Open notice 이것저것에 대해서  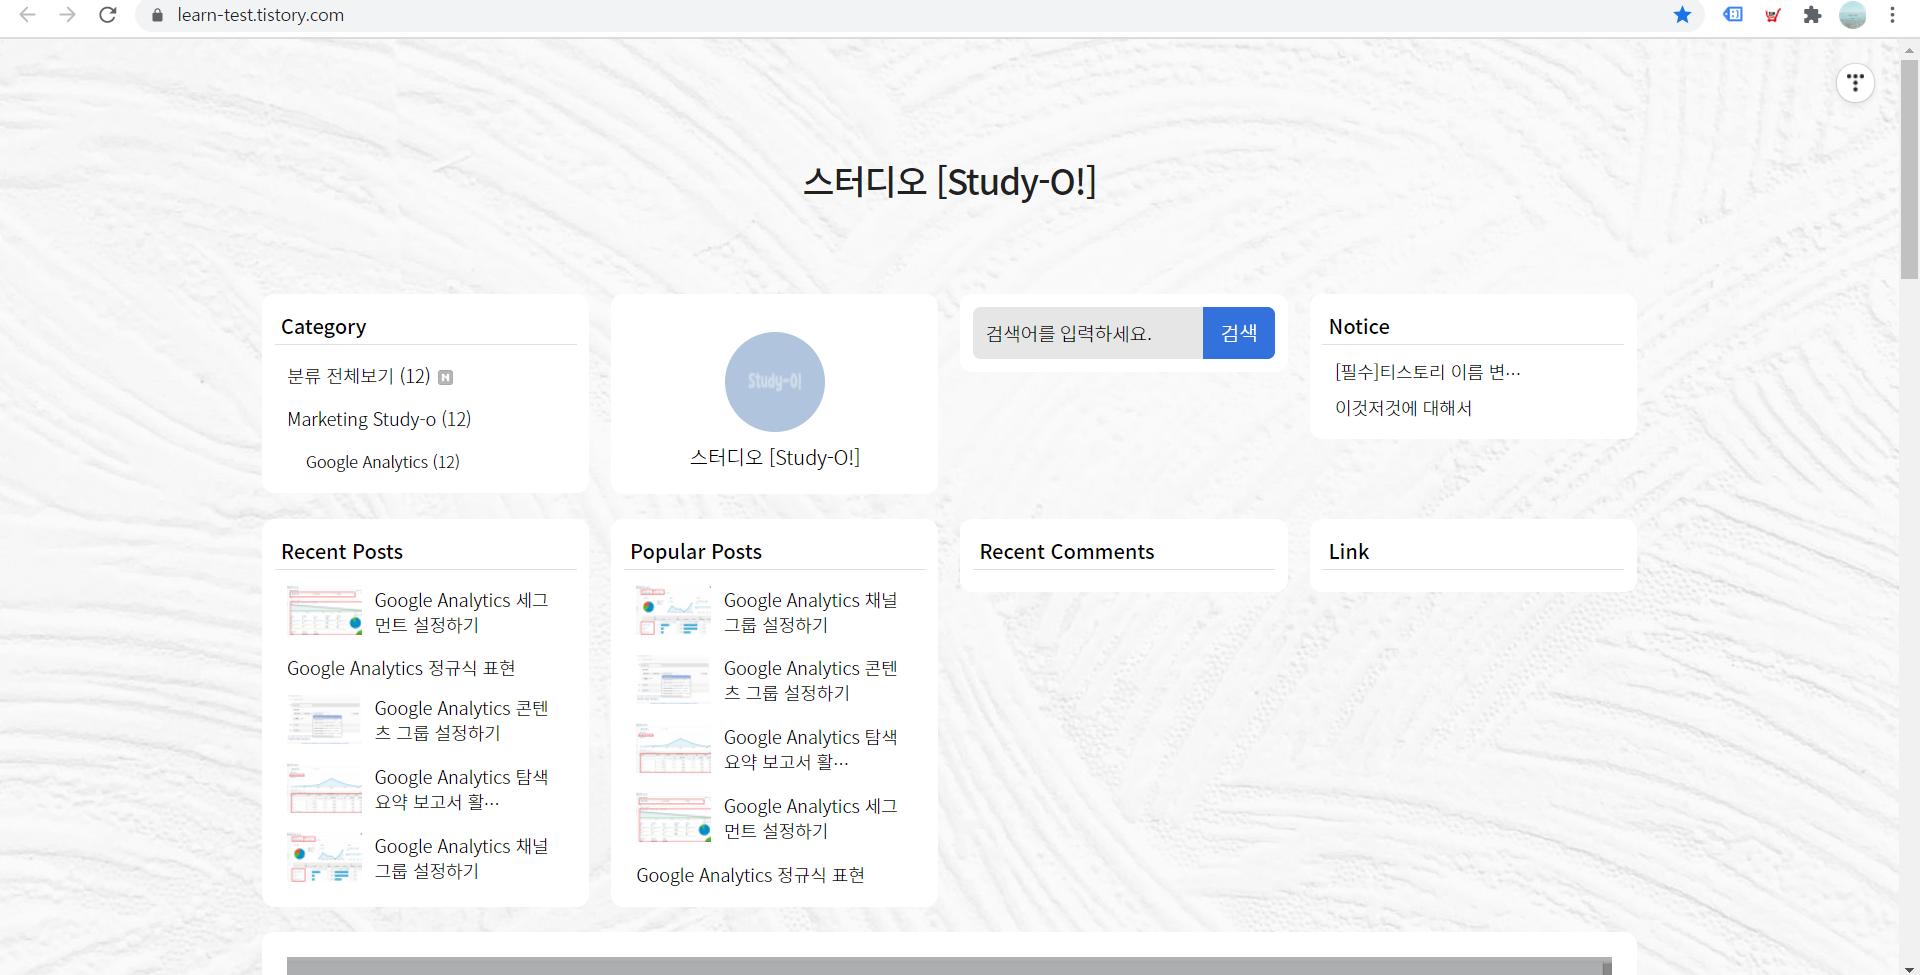click(x=1403, y=408)
